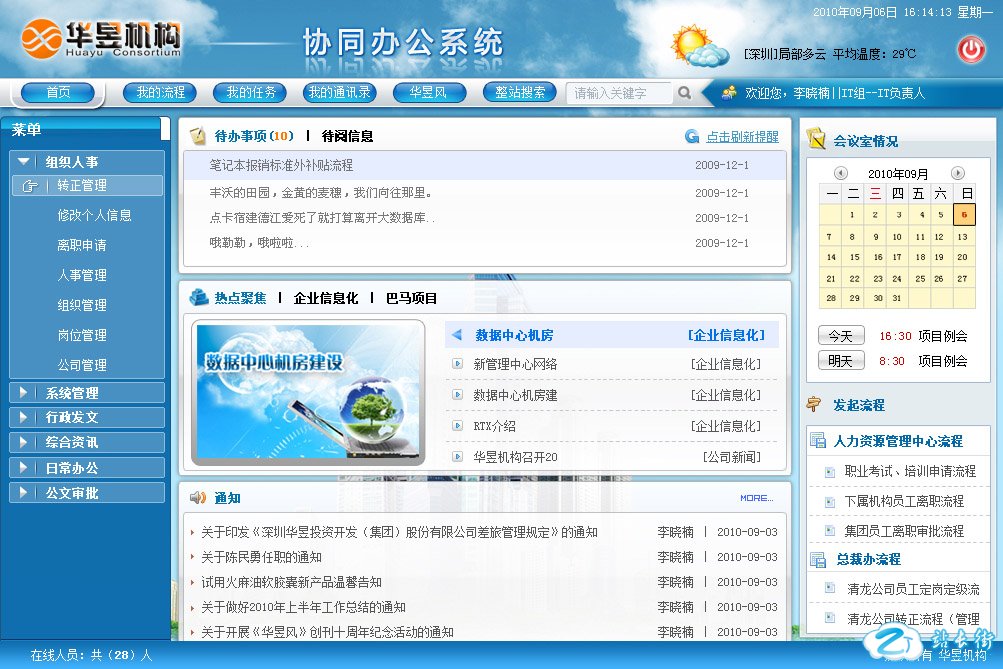This screenshot has height=669, width=1003.
Task: Click the weather sun cloud icon
Action: pyautogui.click(x=699, y=46)
